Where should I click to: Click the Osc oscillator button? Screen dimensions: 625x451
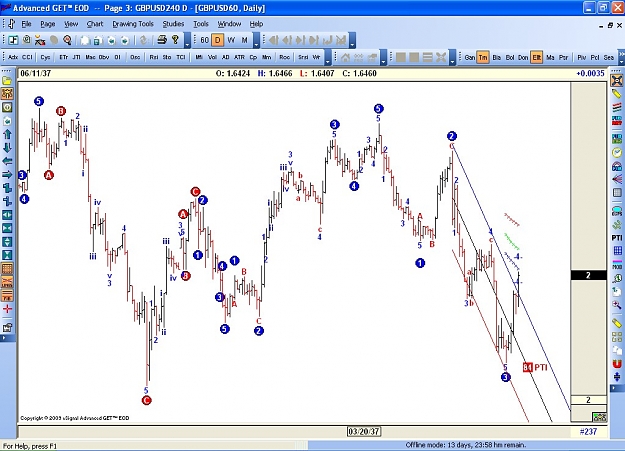pos(135,57)
